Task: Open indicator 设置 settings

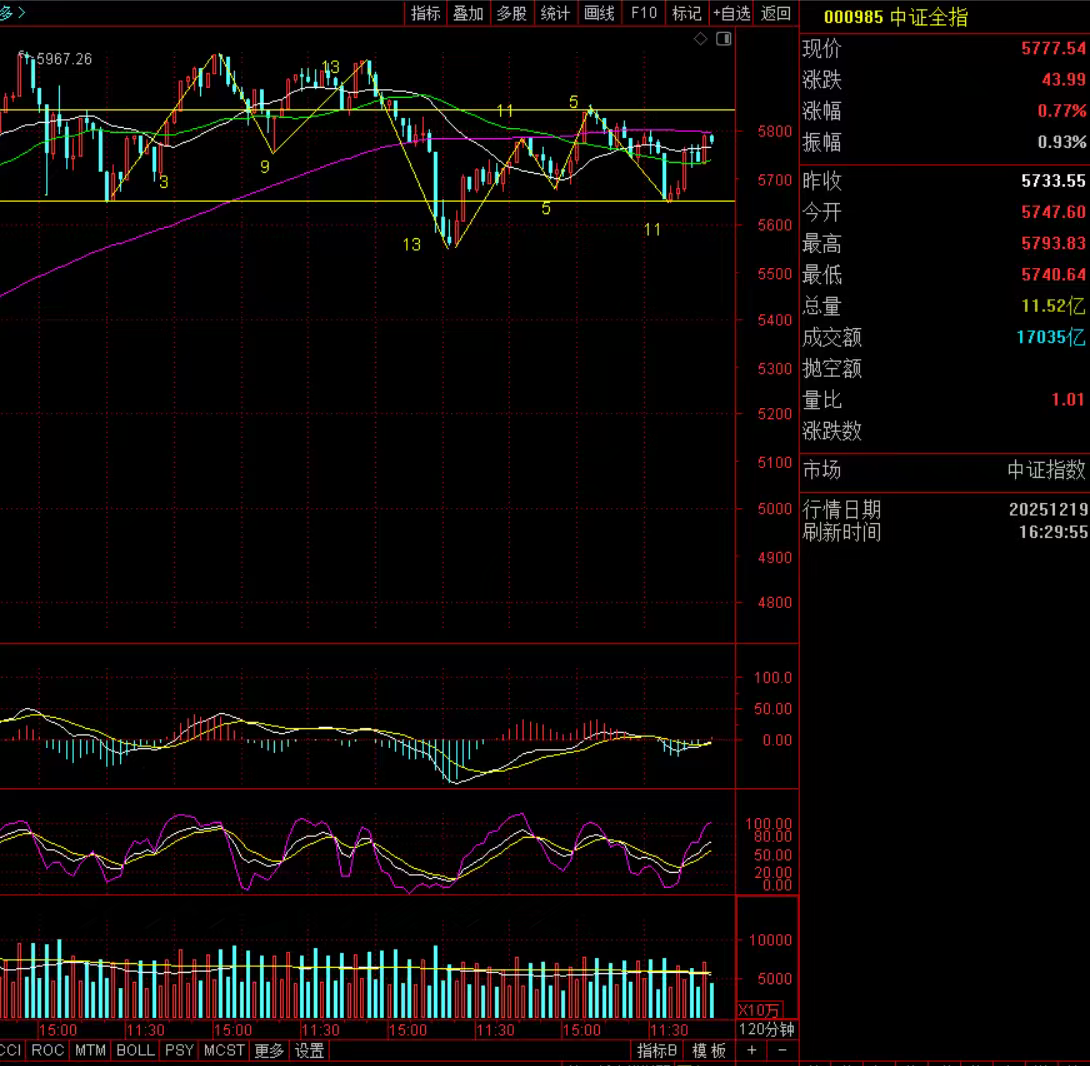Action: (309, 1050)
